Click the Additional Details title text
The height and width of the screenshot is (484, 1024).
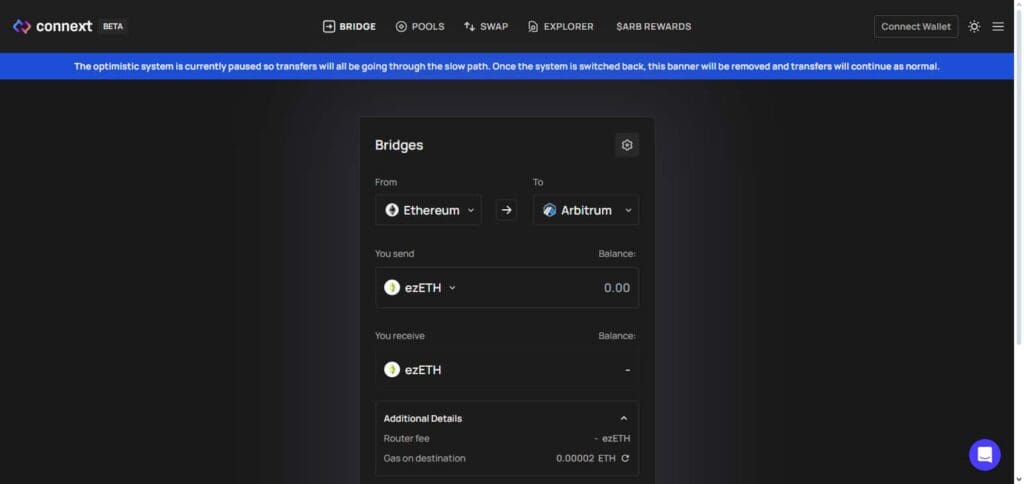(423, 419)
